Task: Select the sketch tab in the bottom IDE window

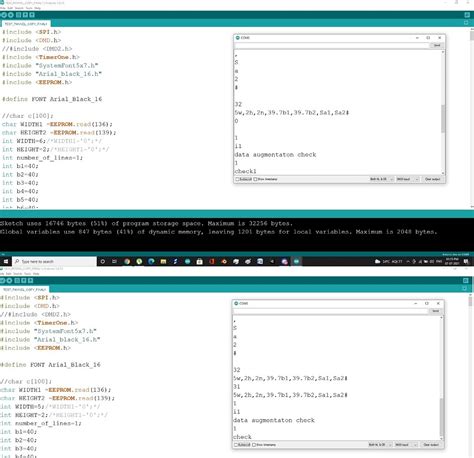Action: (25, 289)
